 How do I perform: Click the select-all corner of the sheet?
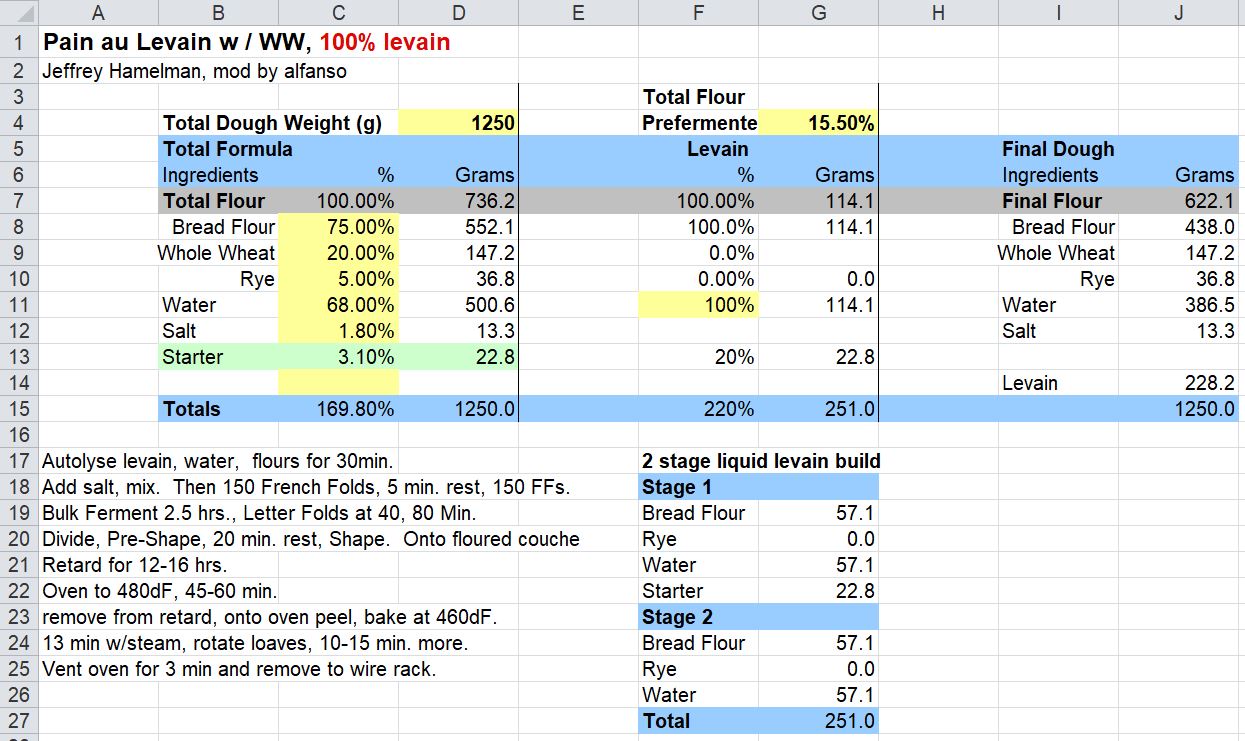(19, 13)
